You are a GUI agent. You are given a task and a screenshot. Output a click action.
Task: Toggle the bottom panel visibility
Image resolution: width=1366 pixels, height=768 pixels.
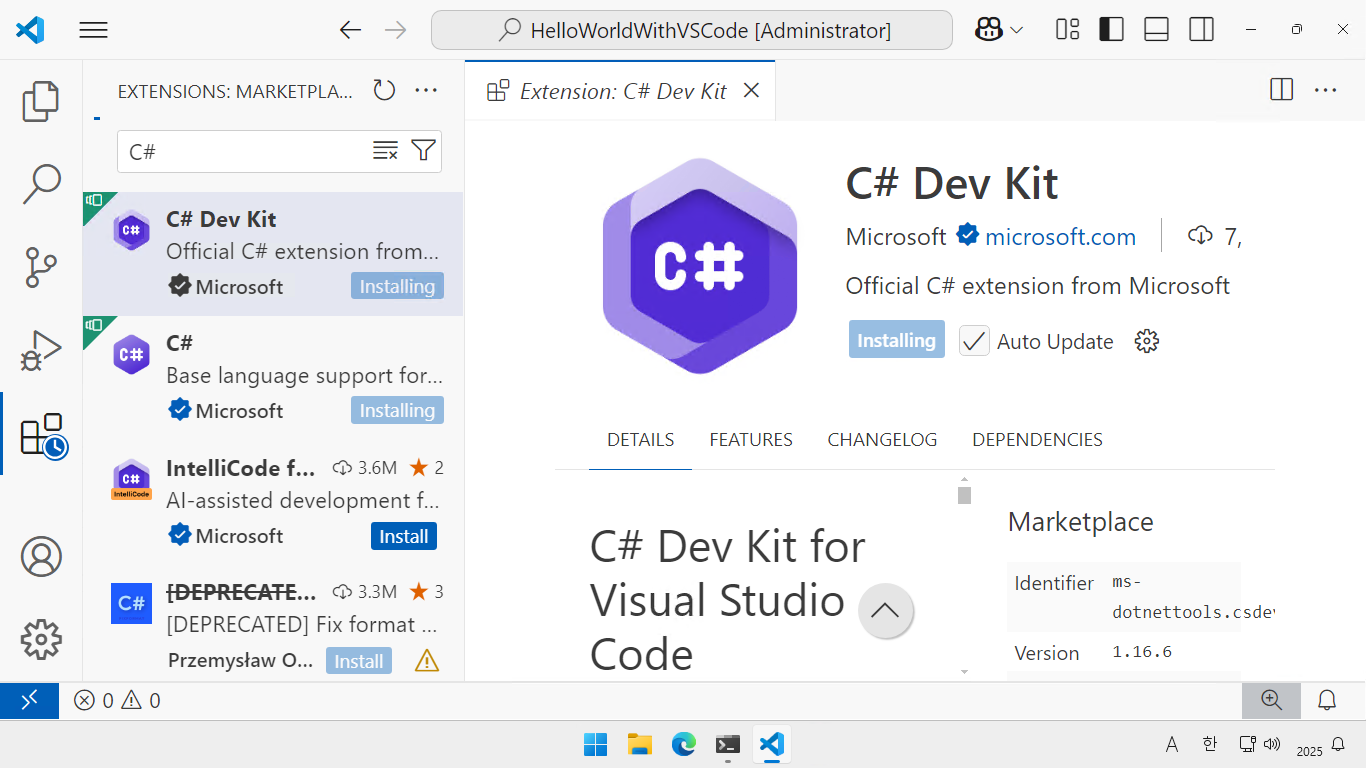pos(1156,30)
